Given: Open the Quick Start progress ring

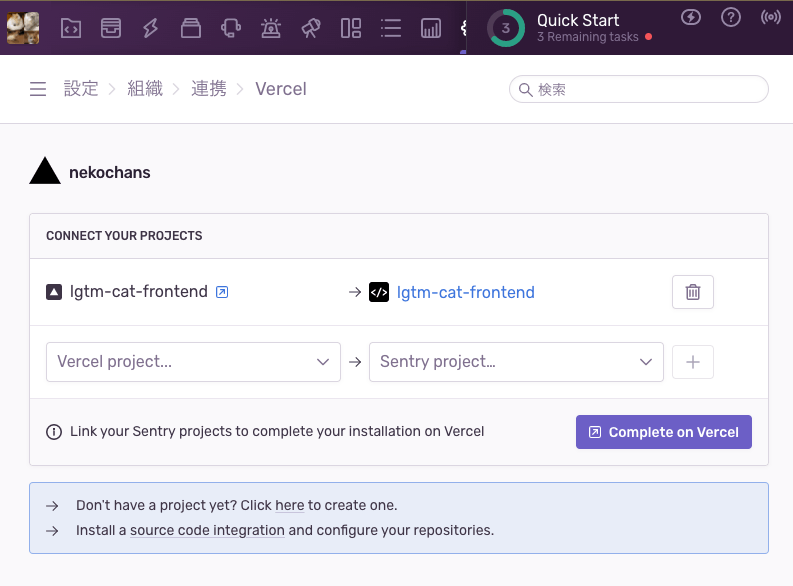Looking at the screenshot, I should (x=505, y=28).
